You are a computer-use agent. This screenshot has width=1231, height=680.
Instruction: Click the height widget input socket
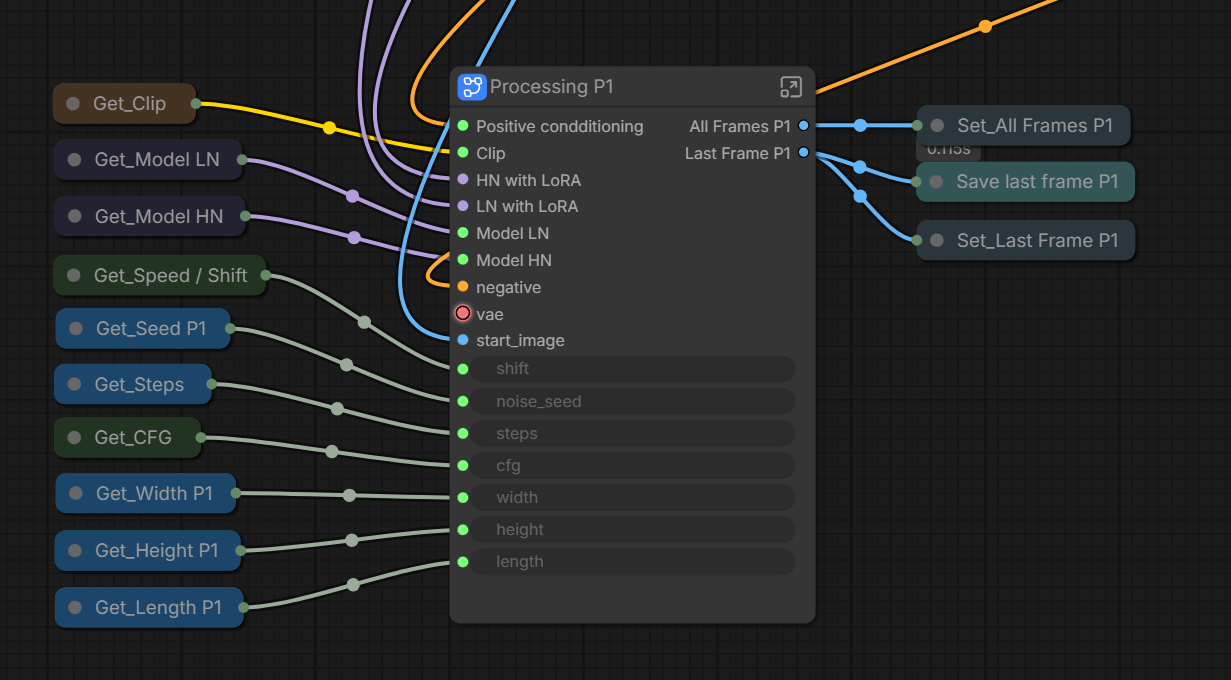(463, 529)
